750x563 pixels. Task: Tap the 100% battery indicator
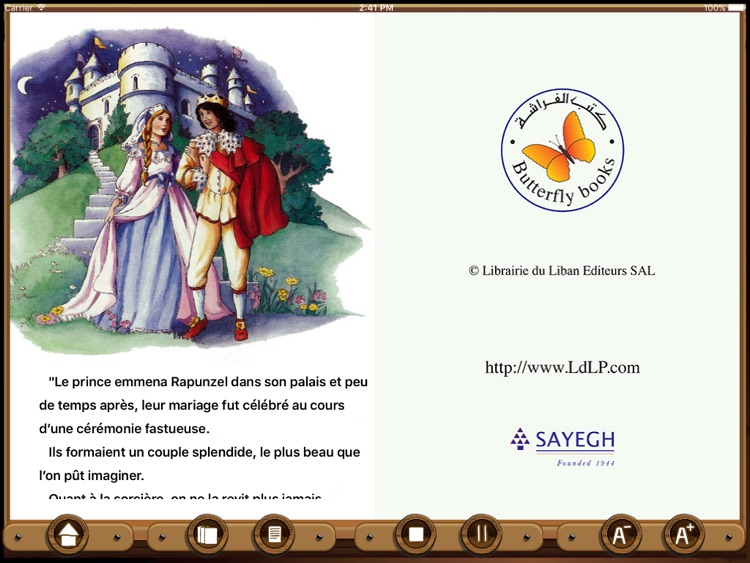(724, 7)
